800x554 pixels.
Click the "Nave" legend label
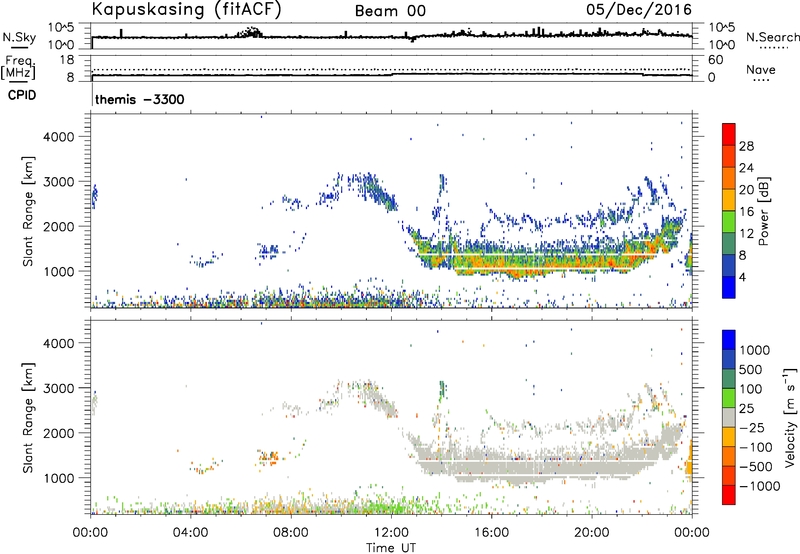[761, 69]
